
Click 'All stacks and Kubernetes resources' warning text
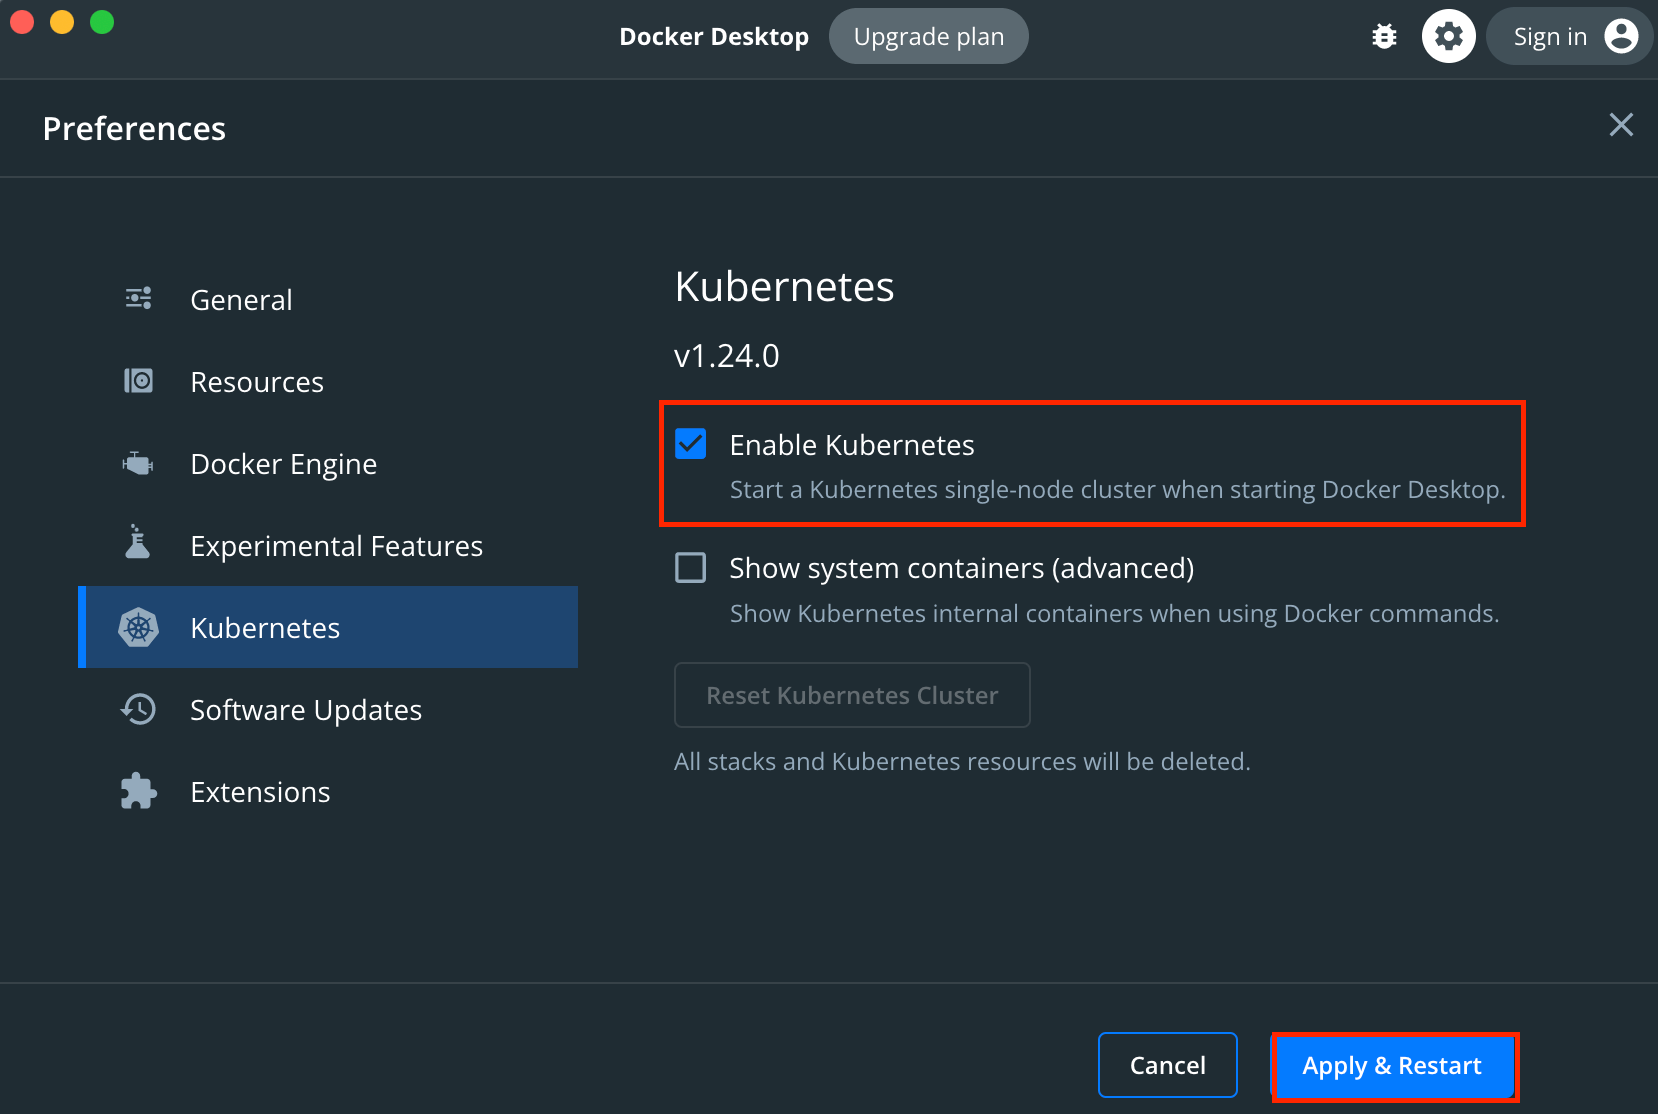962,761
